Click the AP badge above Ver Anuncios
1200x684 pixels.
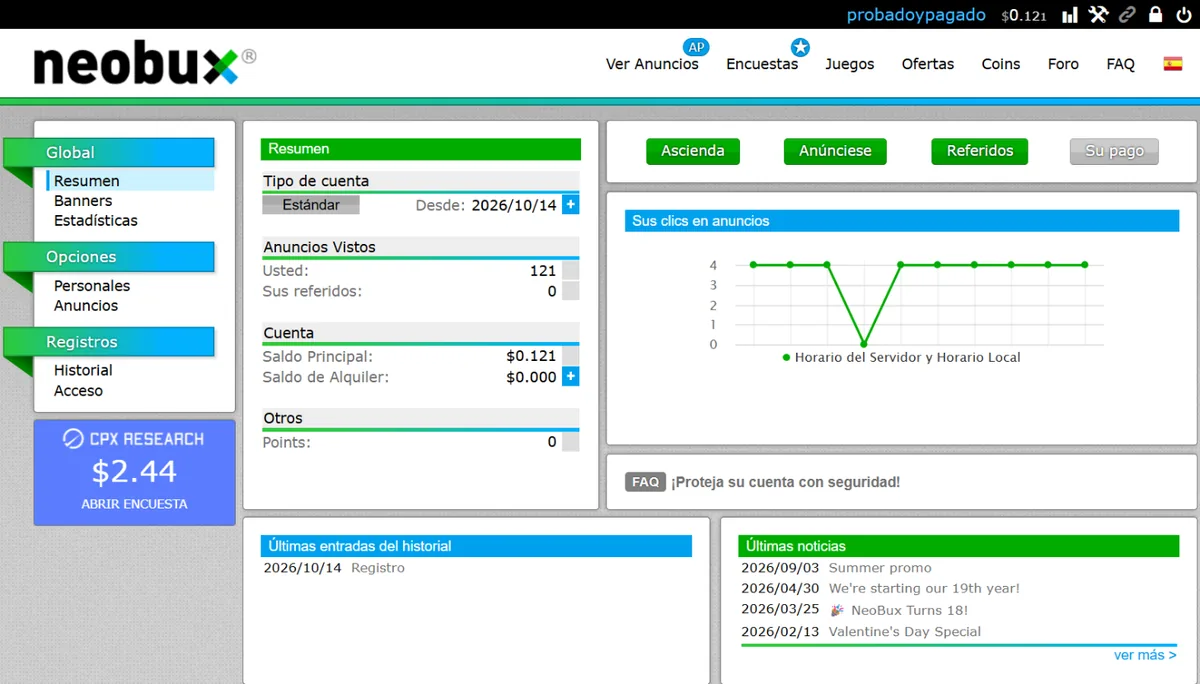pyautogui.click(x=696, y=47)
